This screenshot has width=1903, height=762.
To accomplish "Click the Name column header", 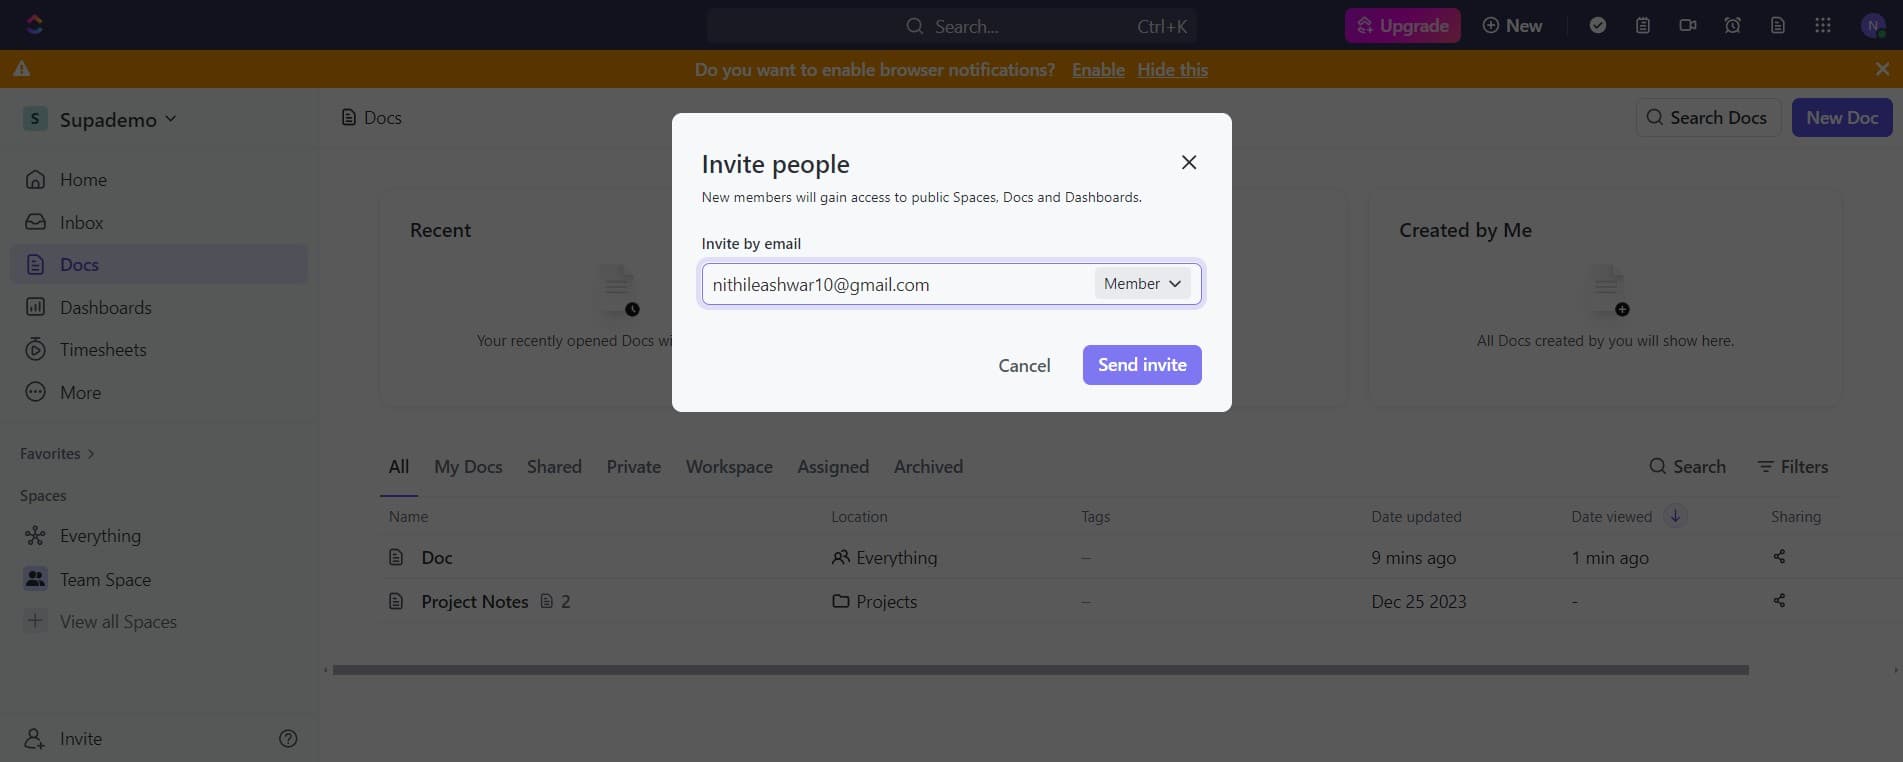I will (408, 516).
